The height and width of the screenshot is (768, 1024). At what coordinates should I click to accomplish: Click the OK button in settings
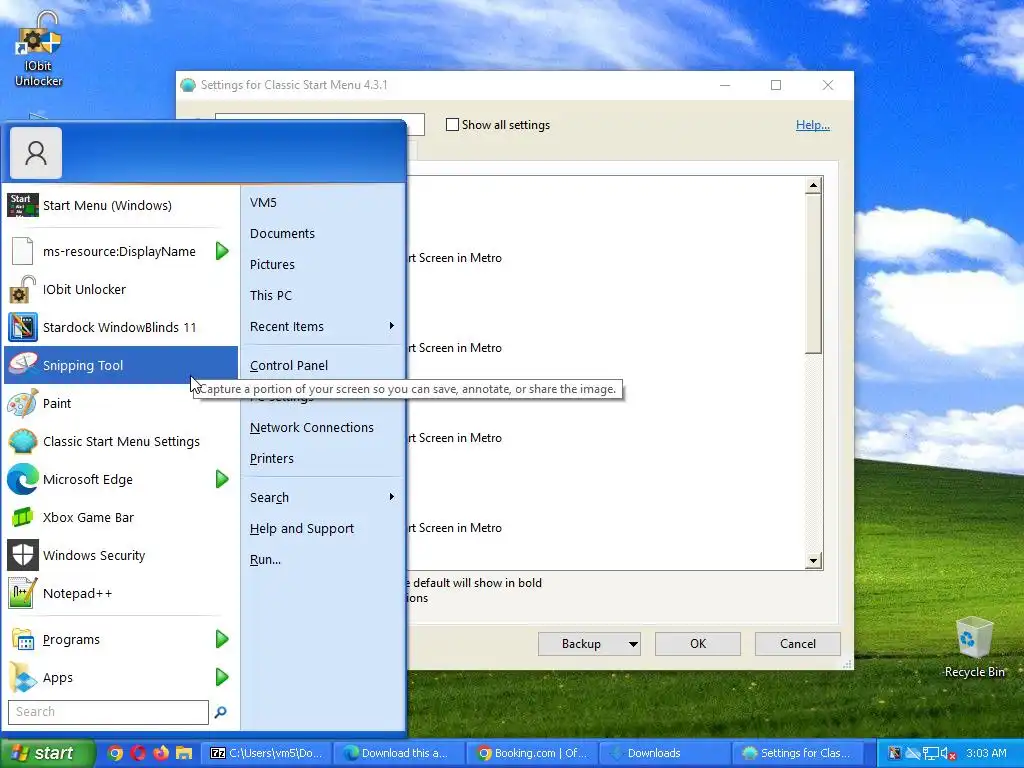pos(697,644)
